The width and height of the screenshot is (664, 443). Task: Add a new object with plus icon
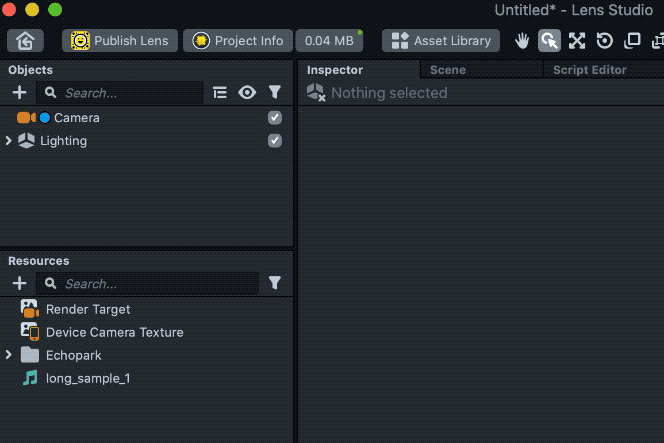click(19, 93)
